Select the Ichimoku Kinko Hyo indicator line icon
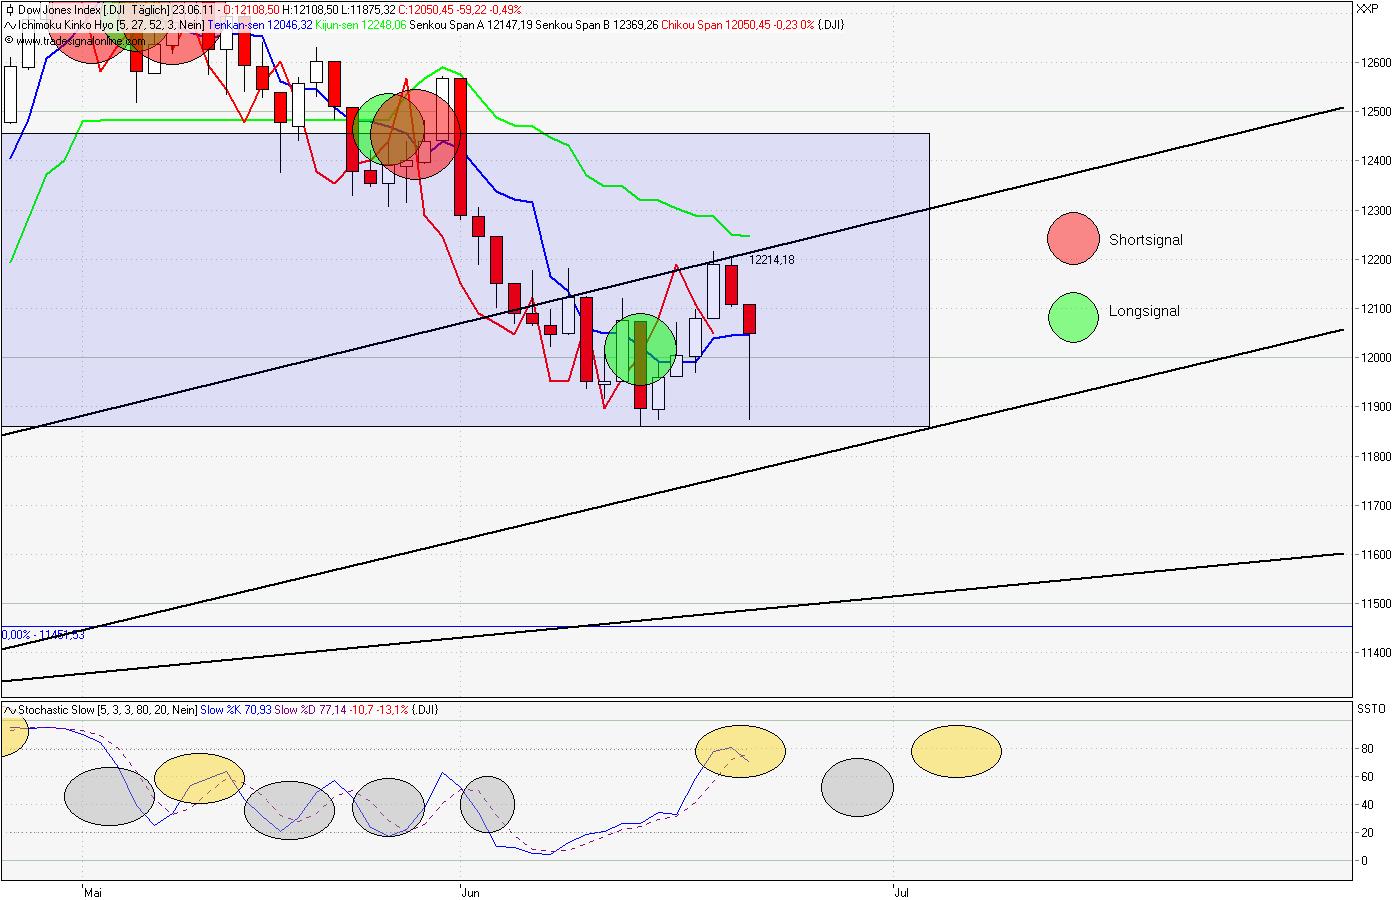 click(8, 25)
